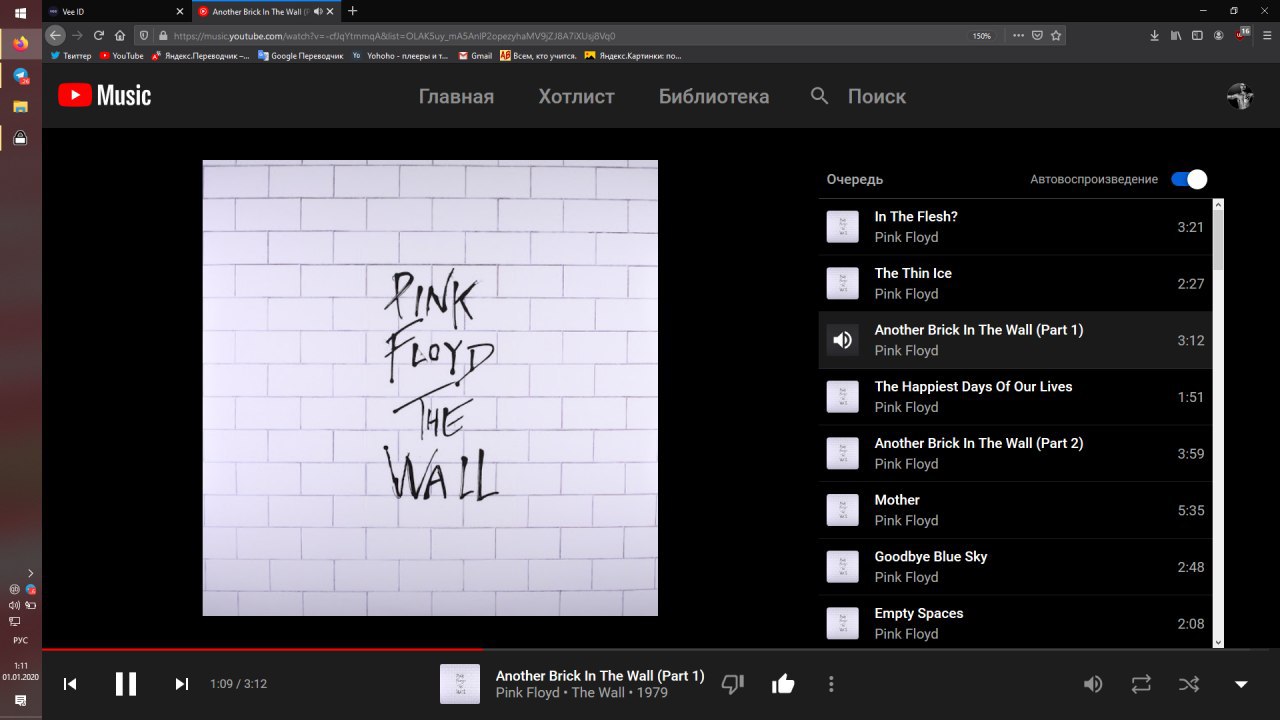Image resolution: width=1280 pixels, height=720 pixels.
Task: Toggle repeat mode
Action: [x=1141, y=684]
